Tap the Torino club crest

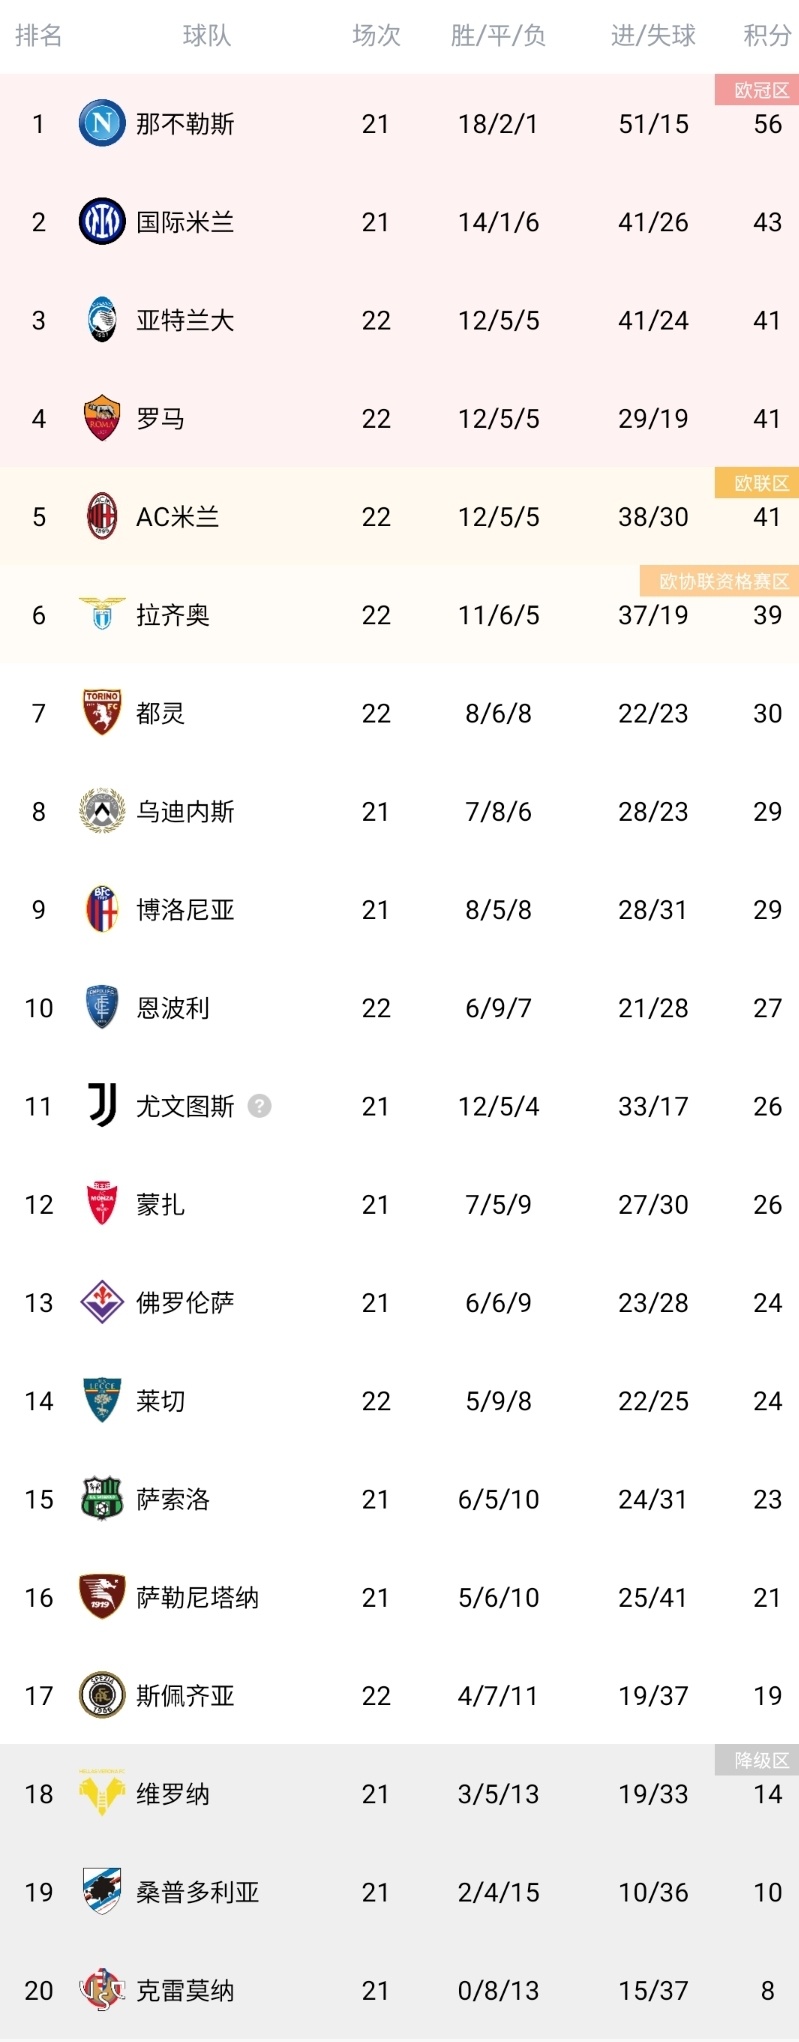(102, 713)
